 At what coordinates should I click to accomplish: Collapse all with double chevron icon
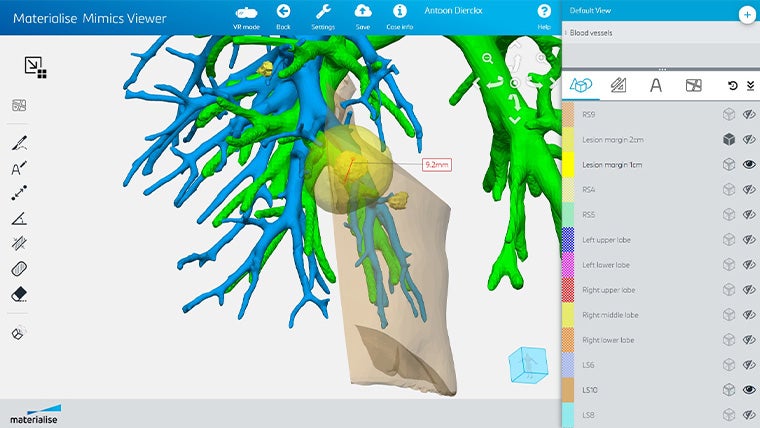(x=750, y=86)
